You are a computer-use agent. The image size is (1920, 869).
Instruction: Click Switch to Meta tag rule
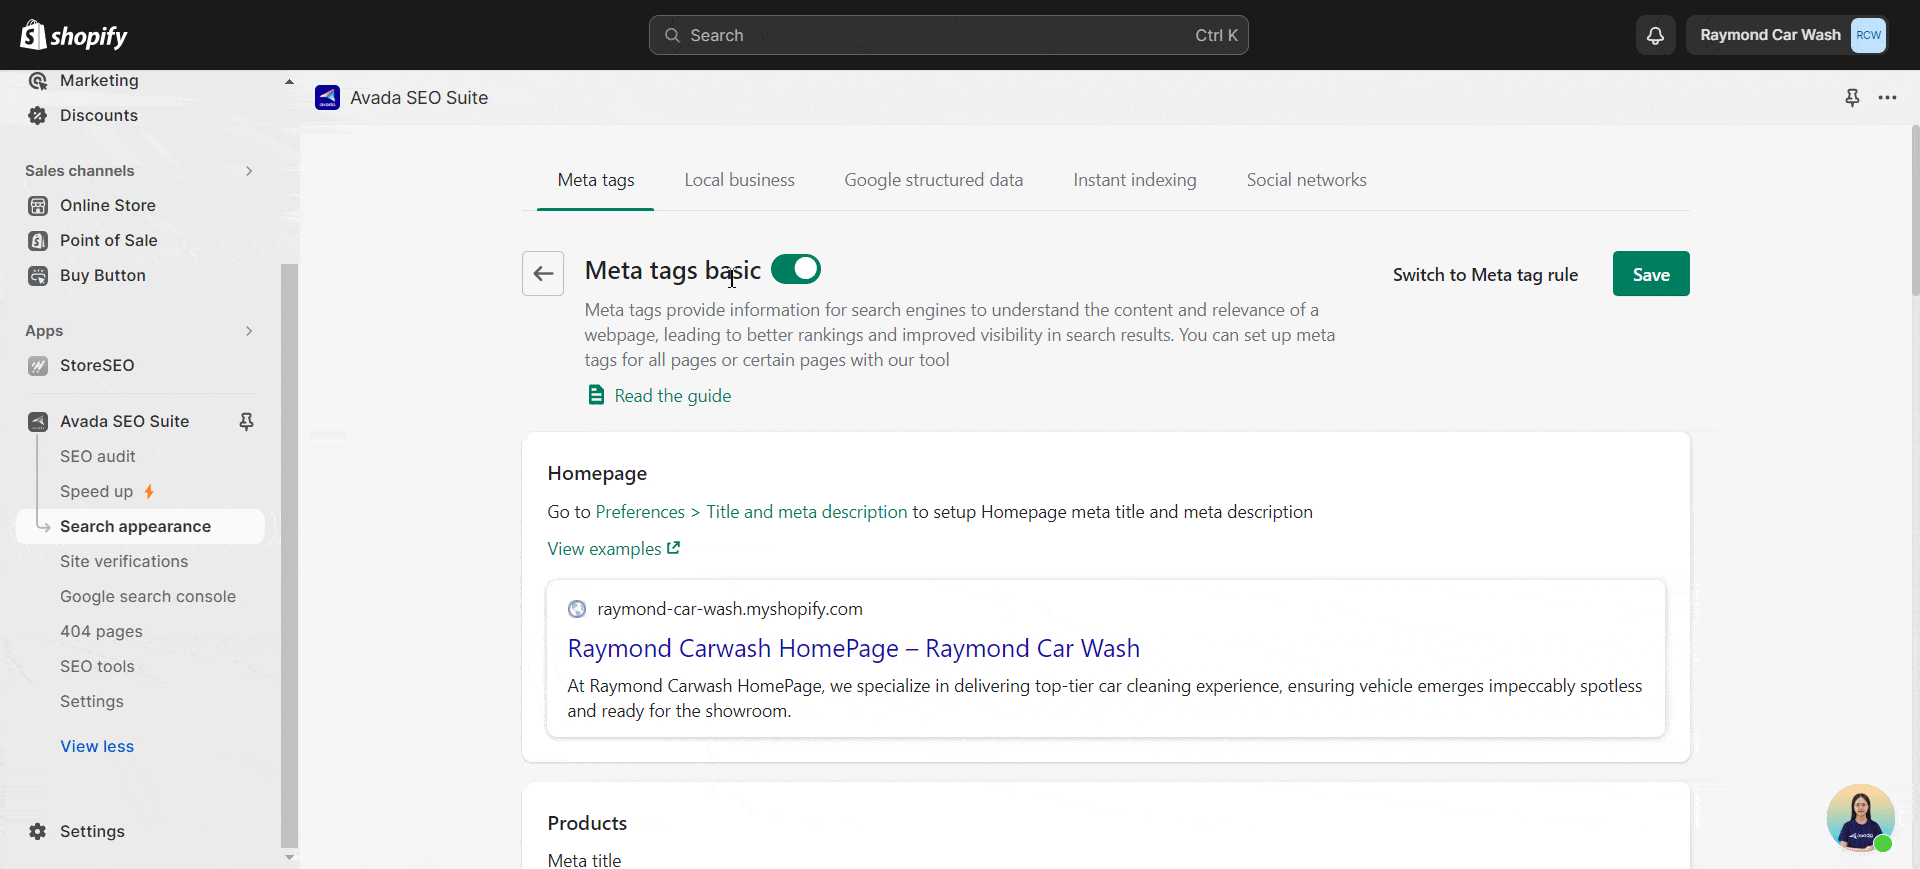point(1485,274)
